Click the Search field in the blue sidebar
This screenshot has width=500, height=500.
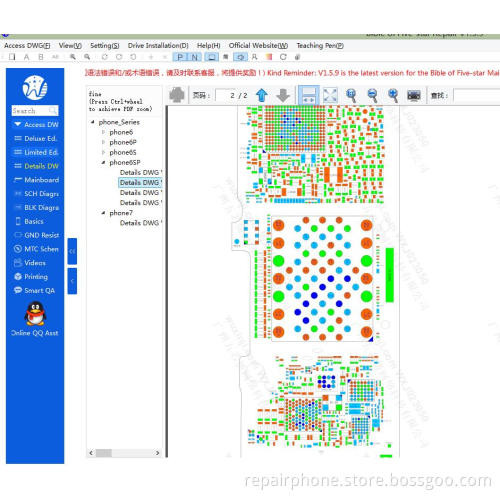[35, 110]
